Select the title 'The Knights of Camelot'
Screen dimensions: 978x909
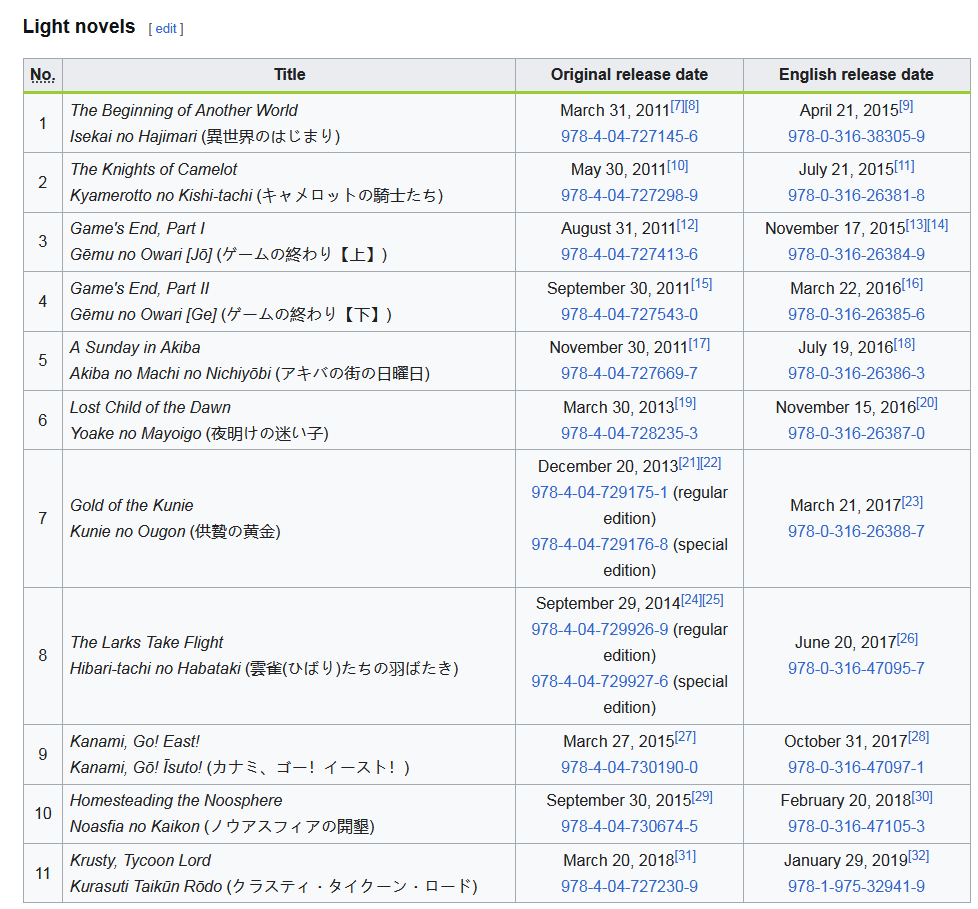point(153,170)
